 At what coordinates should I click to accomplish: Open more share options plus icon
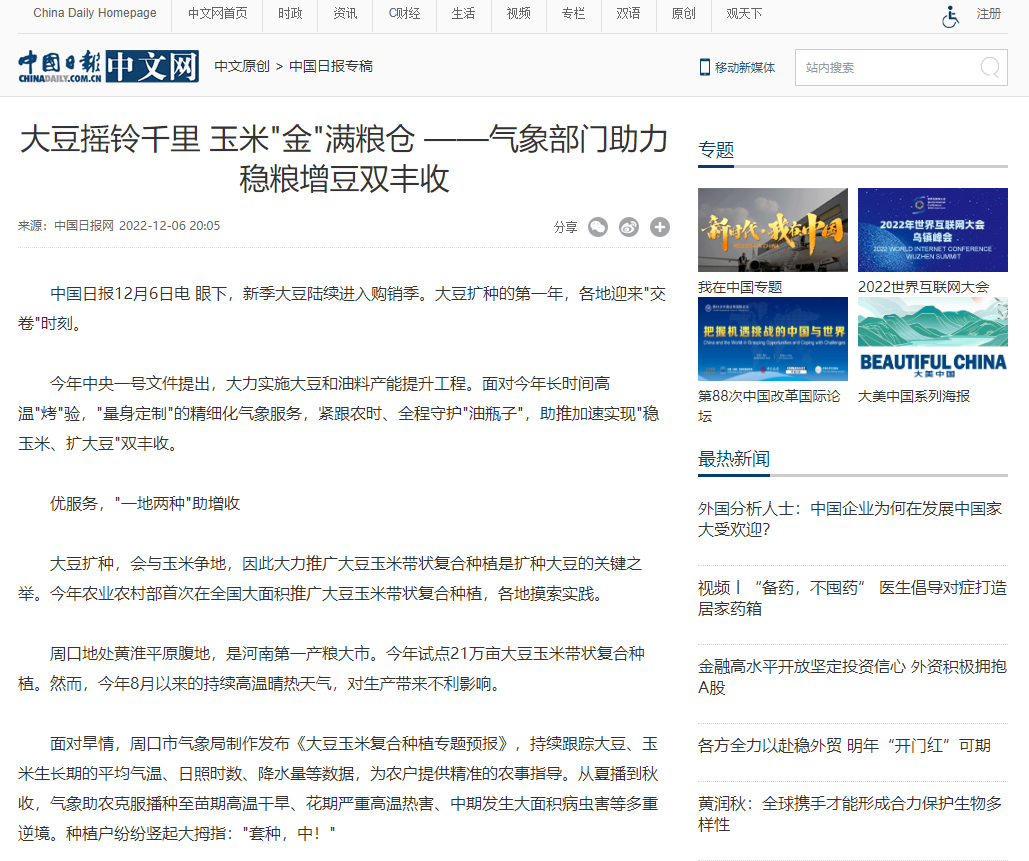pos(660,227)
